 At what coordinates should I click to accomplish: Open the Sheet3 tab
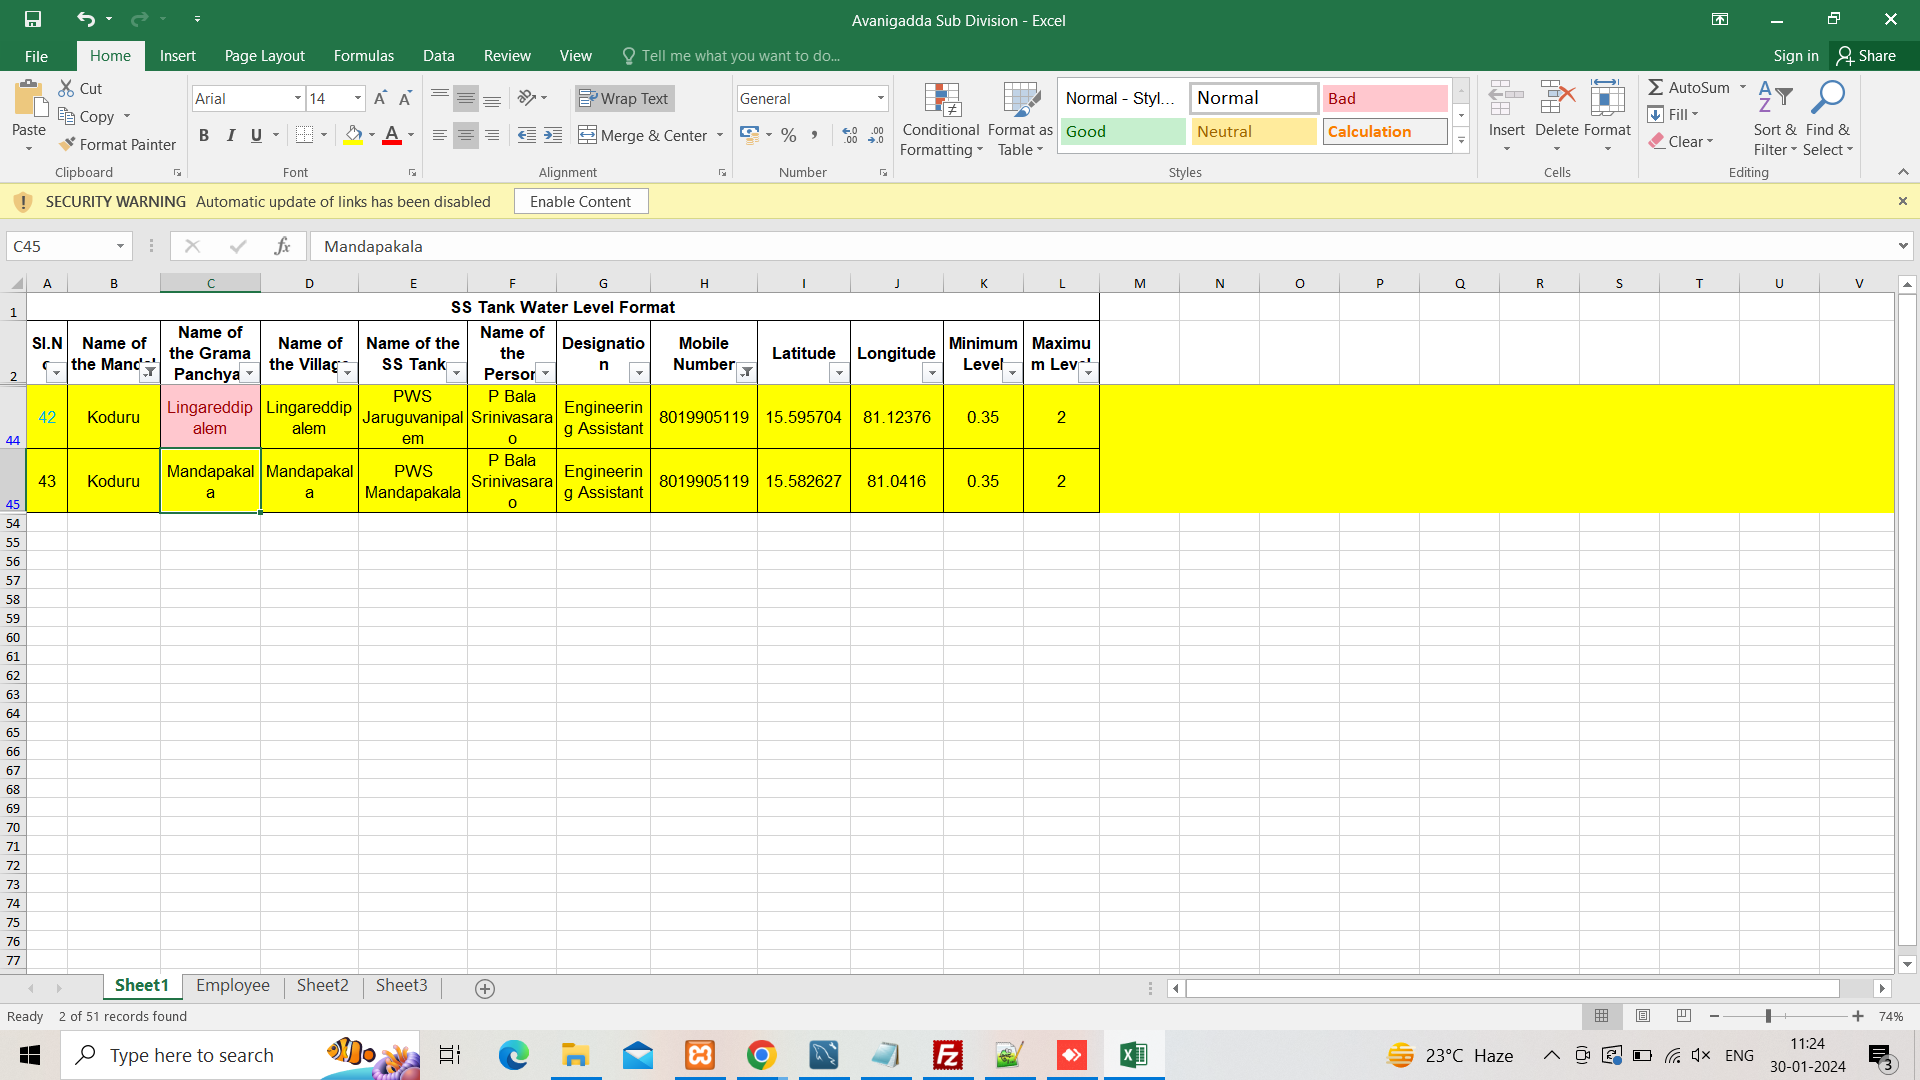pos(401,985)
